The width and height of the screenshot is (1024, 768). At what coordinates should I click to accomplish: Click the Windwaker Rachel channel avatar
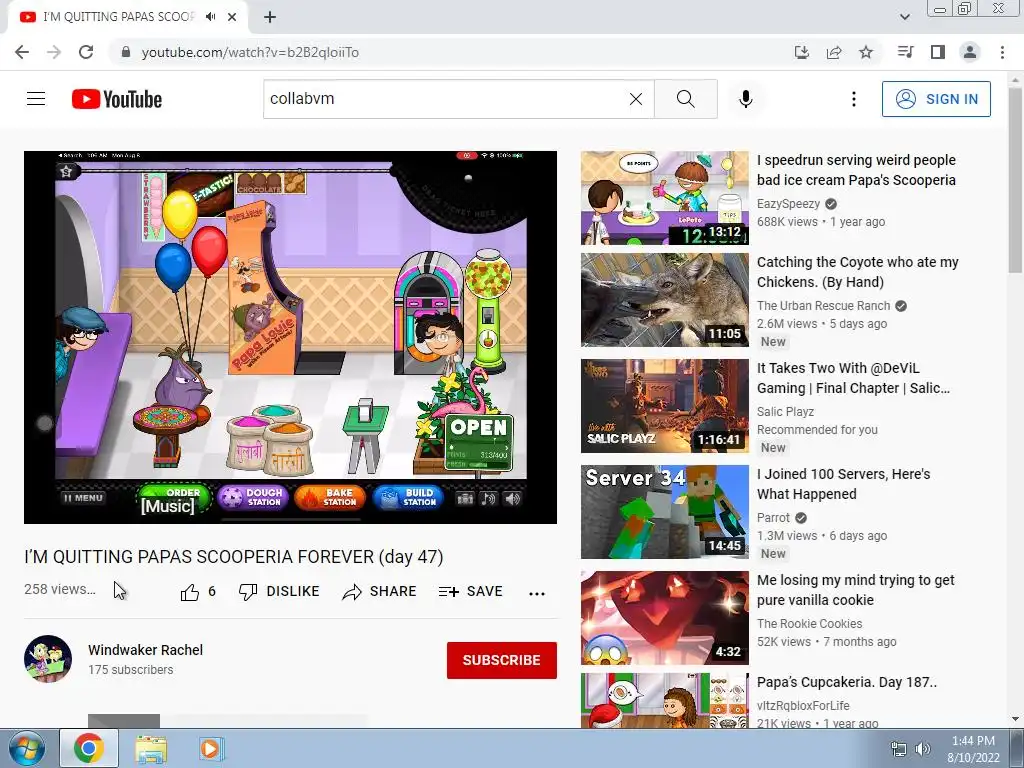[x=48, y=659]
